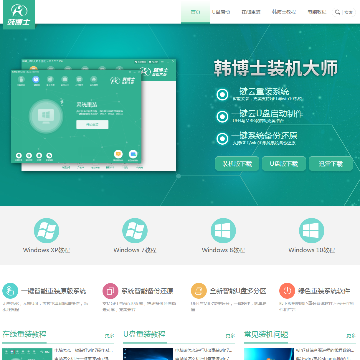This screenshot has height=360, width=360.
Task: Open the 首页 home tab in navigation
Action: coord(195,12)
